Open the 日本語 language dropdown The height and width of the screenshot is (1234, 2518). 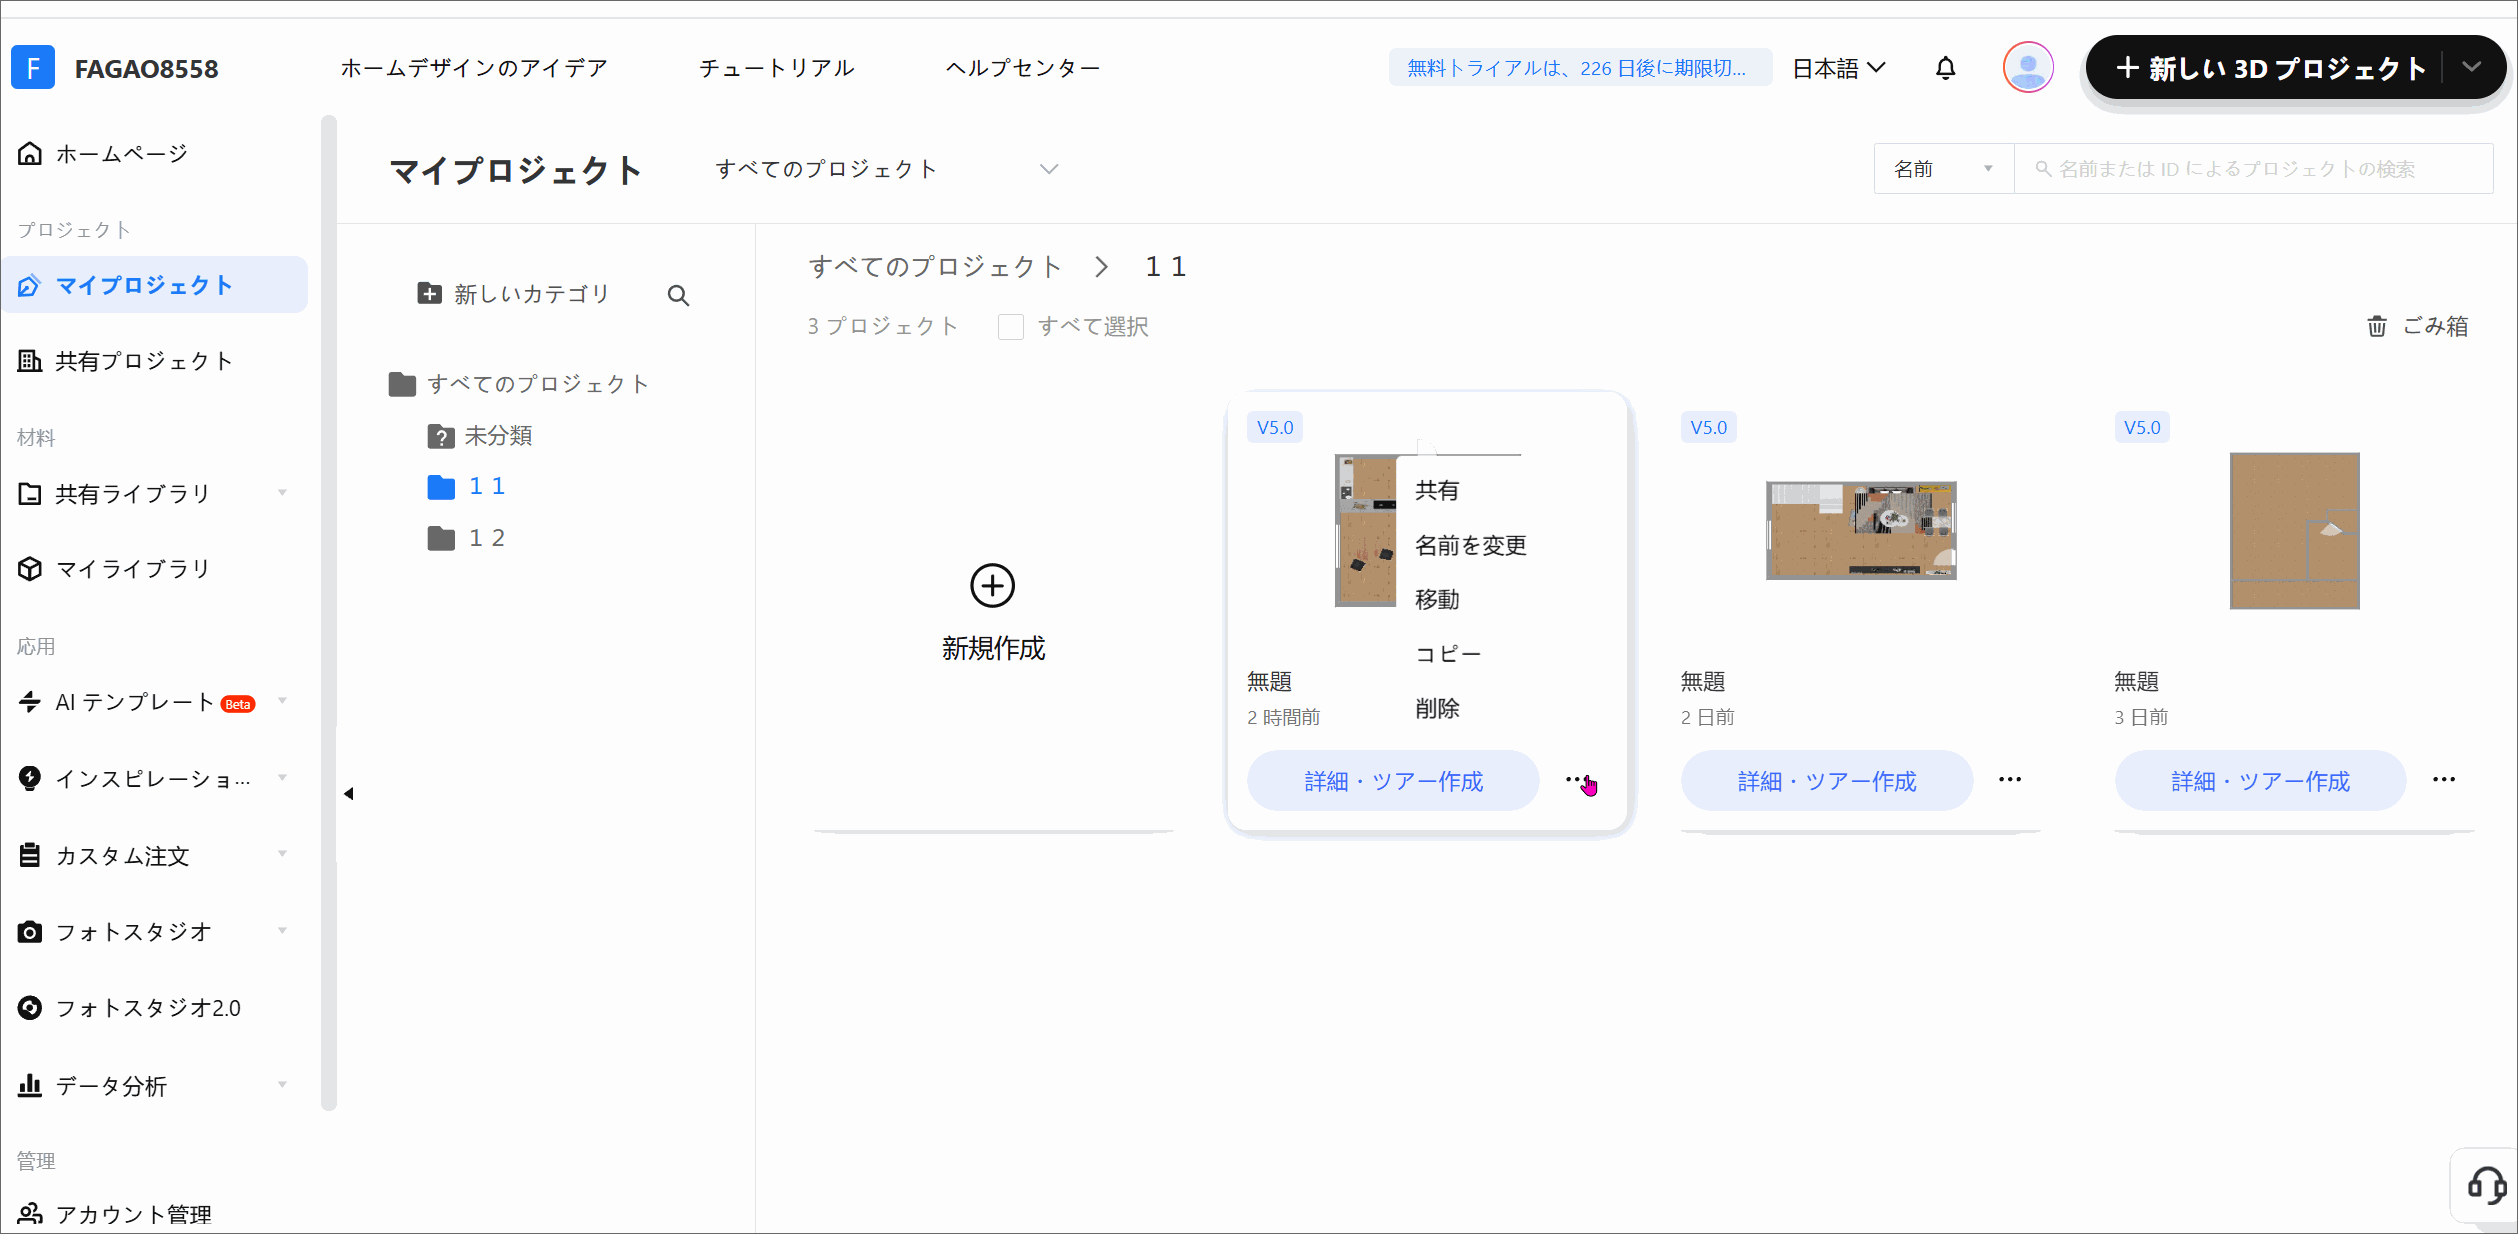click(1838, 68)
